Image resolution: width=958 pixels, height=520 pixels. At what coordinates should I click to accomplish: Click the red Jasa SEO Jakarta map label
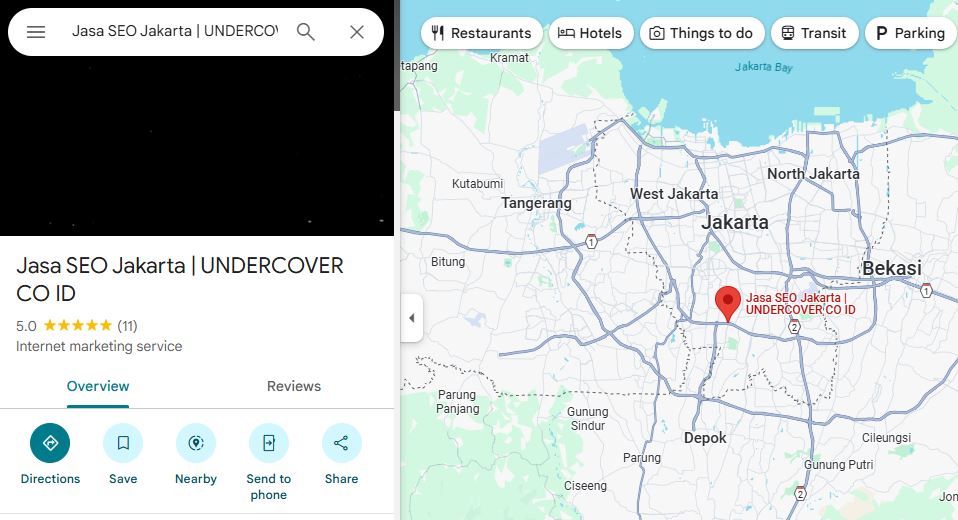800,304
